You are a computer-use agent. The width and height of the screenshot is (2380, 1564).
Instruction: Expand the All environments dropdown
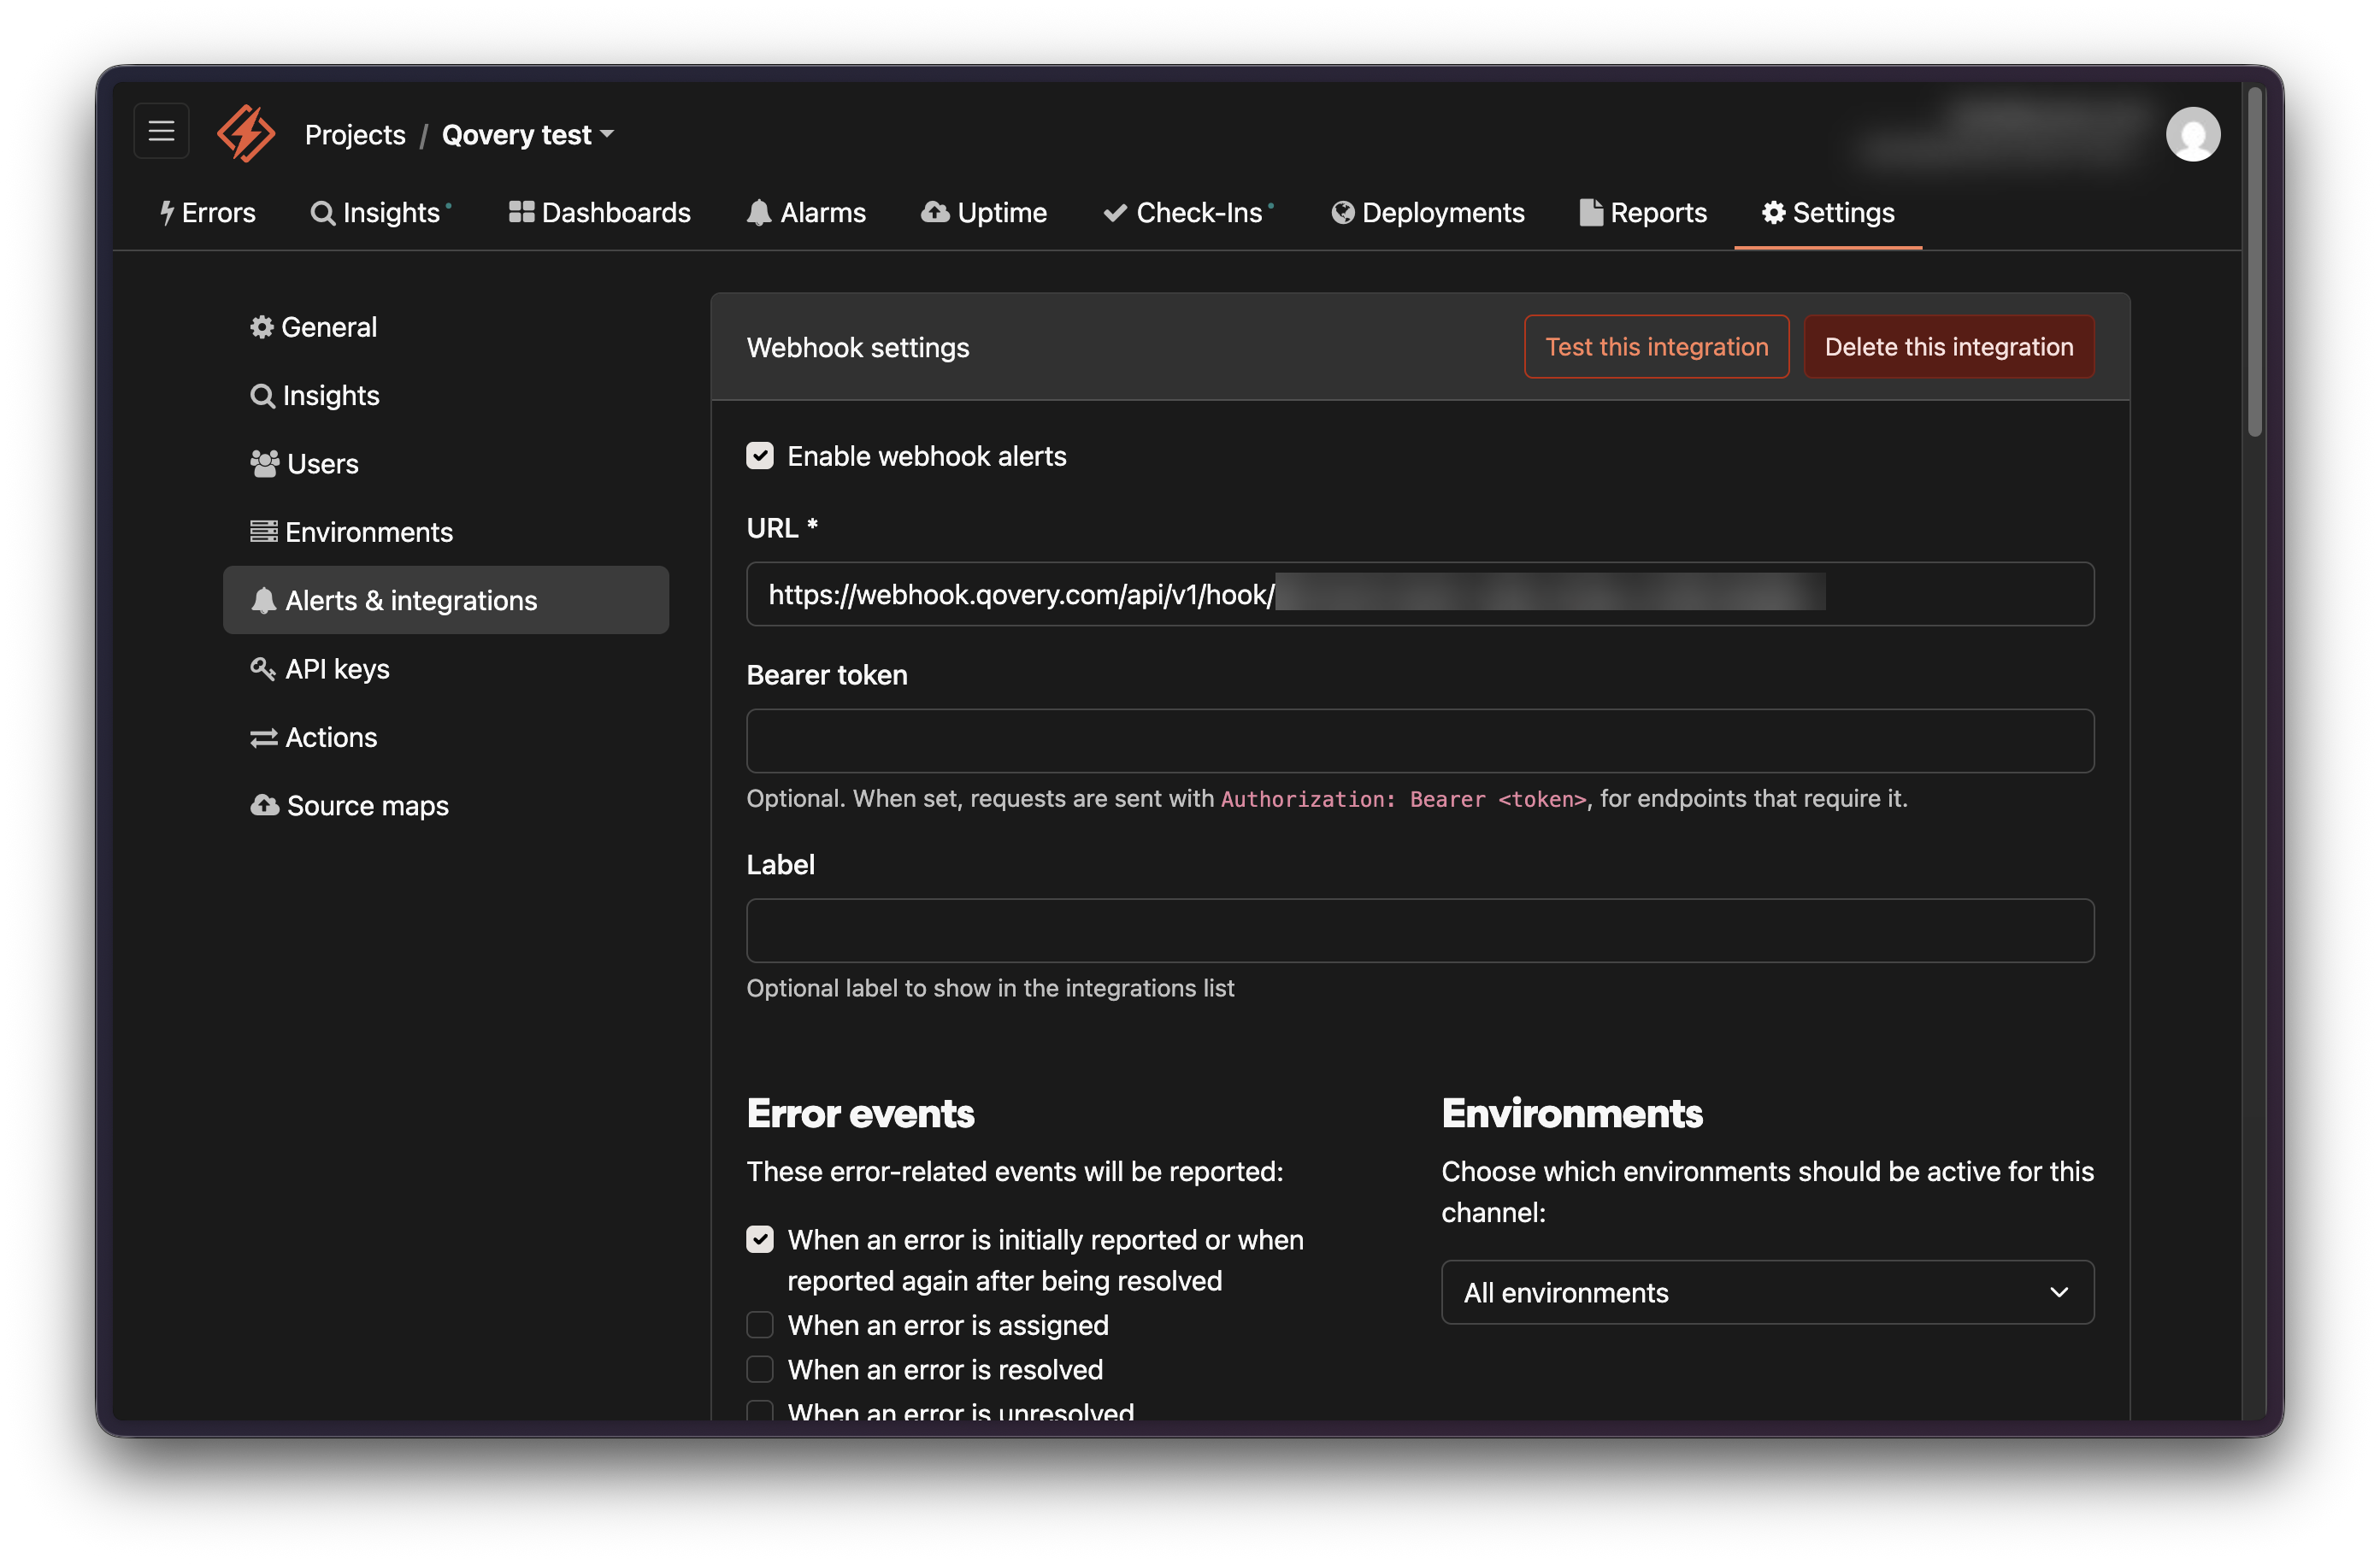coord(1767,1293)
